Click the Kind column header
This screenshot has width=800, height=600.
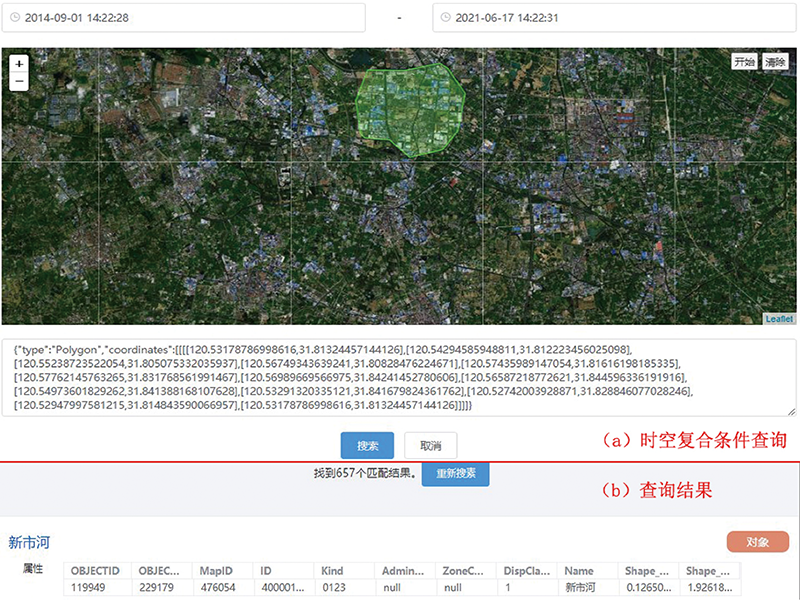331,570
